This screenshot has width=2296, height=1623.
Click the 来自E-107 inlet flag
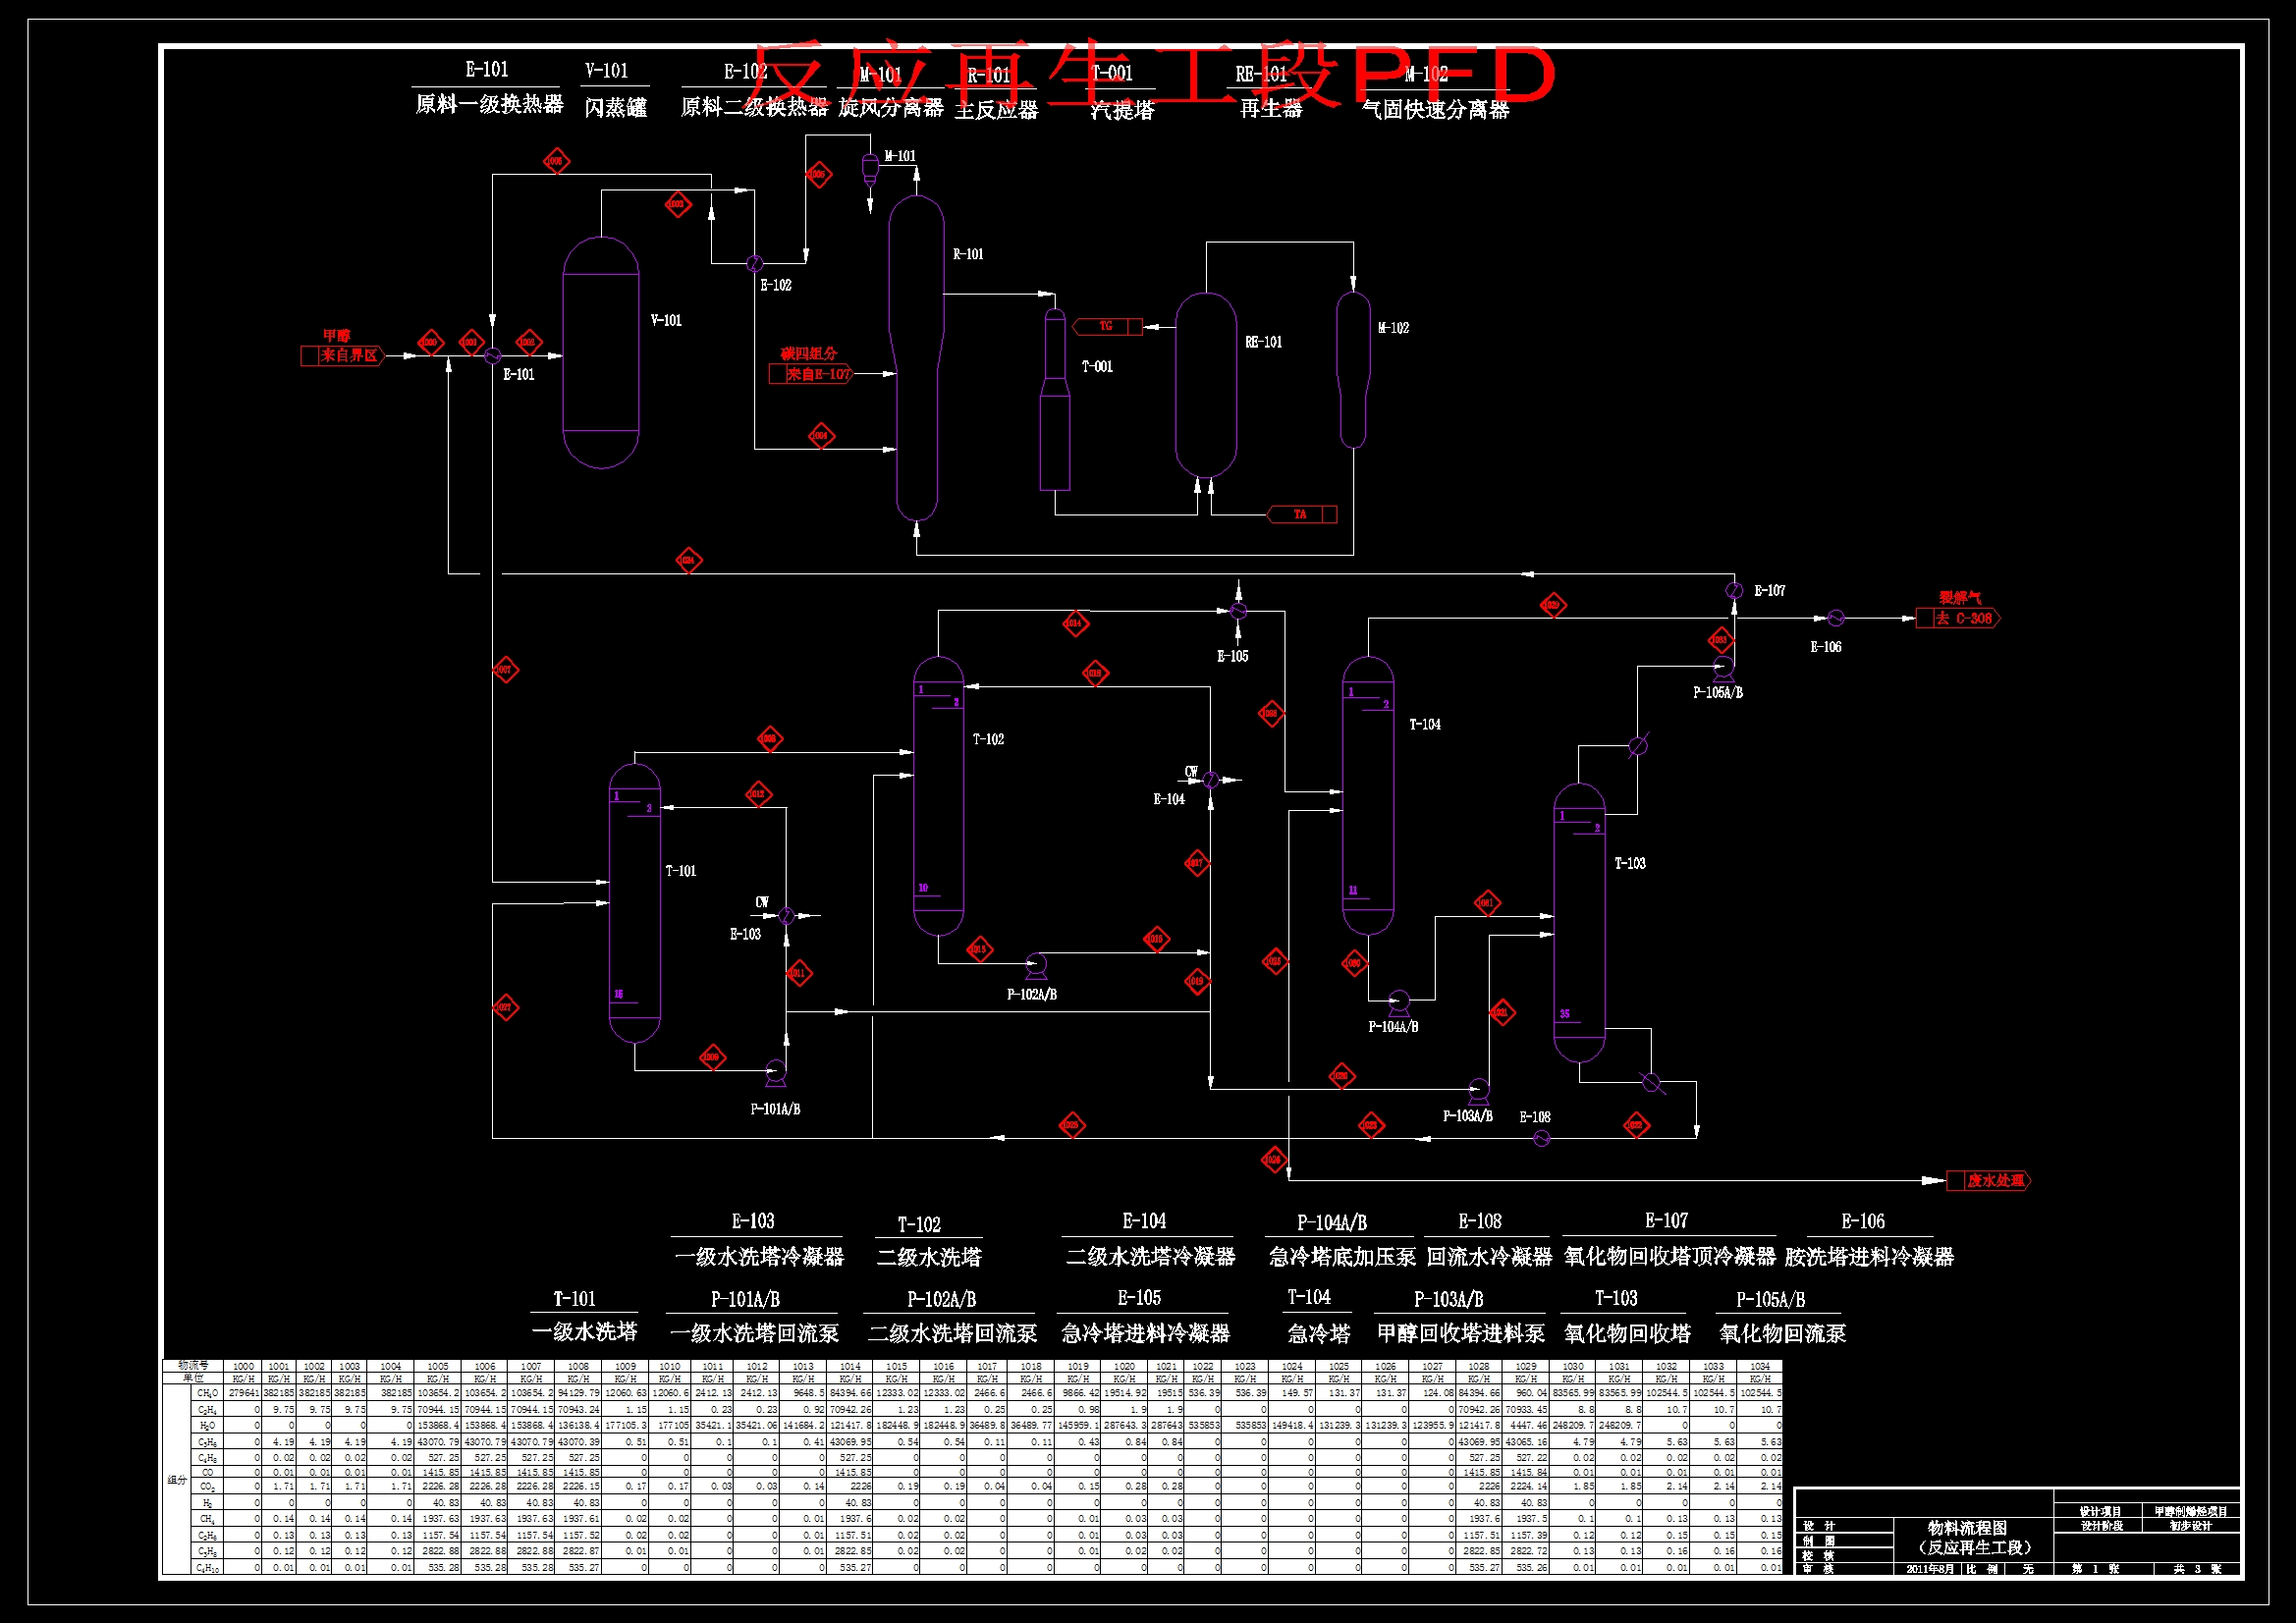point(810,375)
